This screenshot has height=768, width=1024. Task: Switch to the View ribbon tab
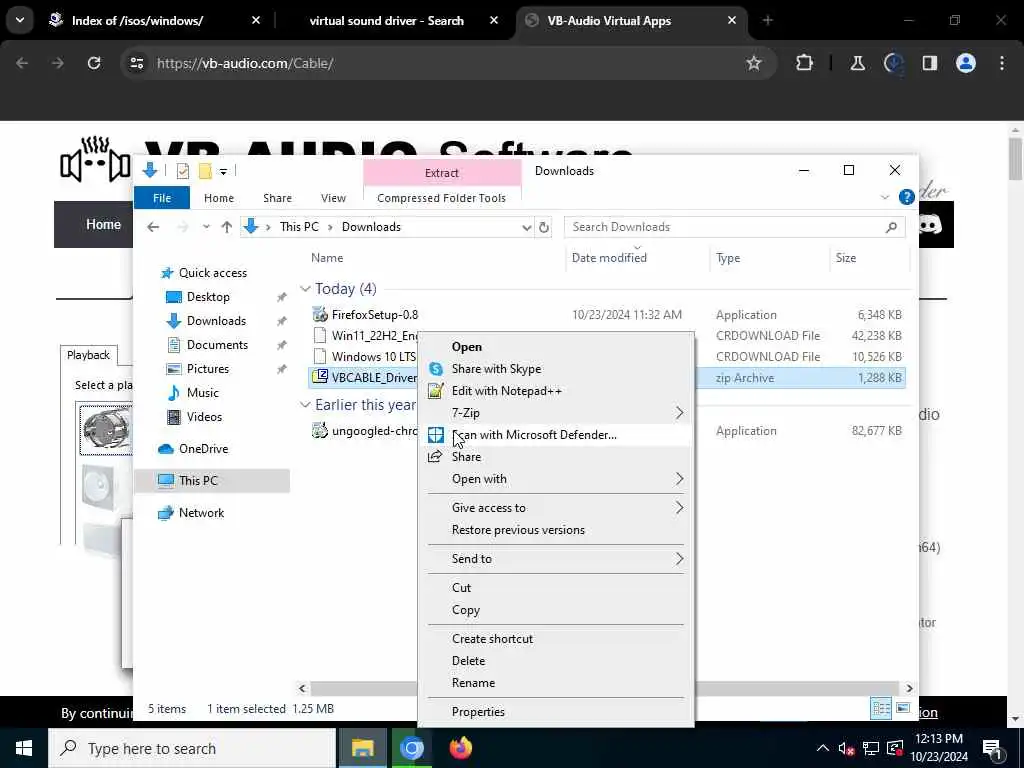pyautogui.click(x=333, y=198)
